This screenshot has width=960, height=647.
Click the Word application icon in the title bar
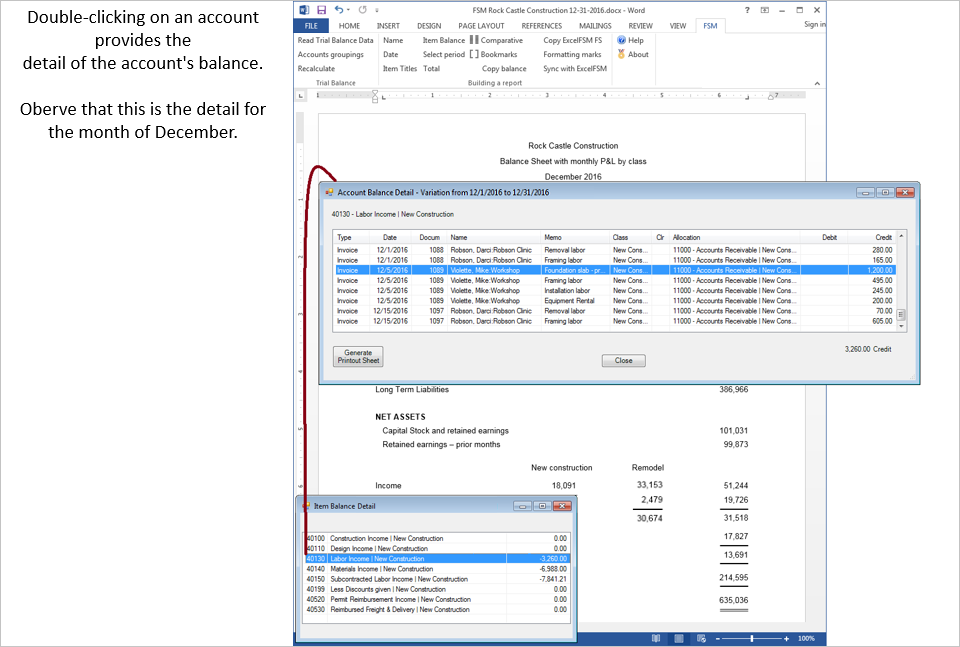304,10
